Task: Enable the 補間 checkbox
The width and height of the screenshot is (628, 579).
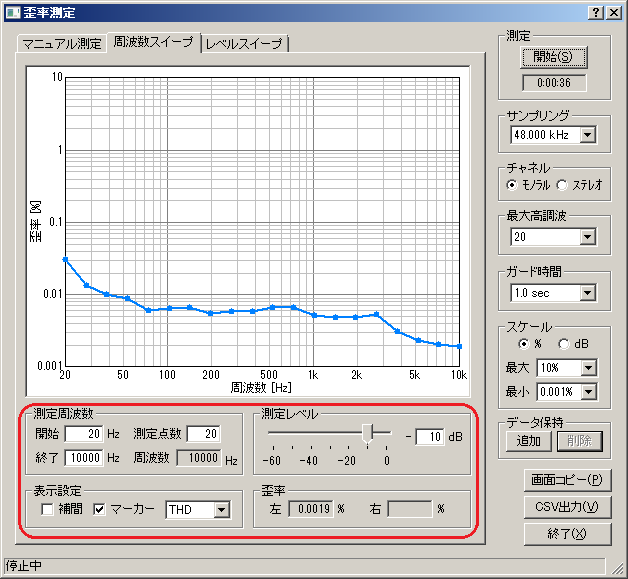Action: coord(47,509)
